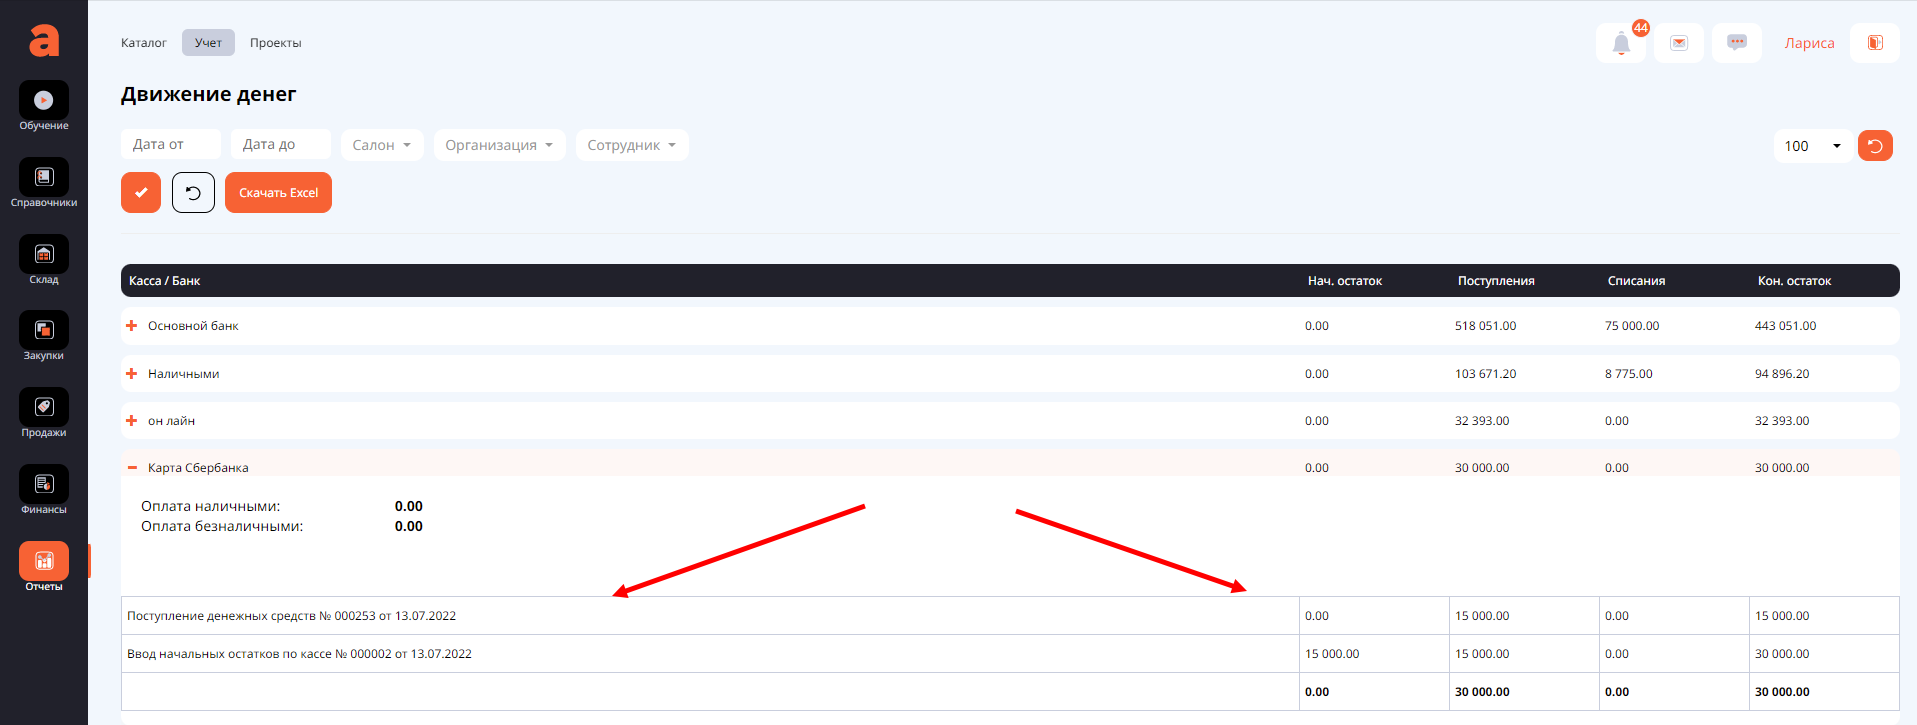Switch to the Каталог tab
Image resolution: width=1917 pixels, height=725 pixels.
coord(144,43)
